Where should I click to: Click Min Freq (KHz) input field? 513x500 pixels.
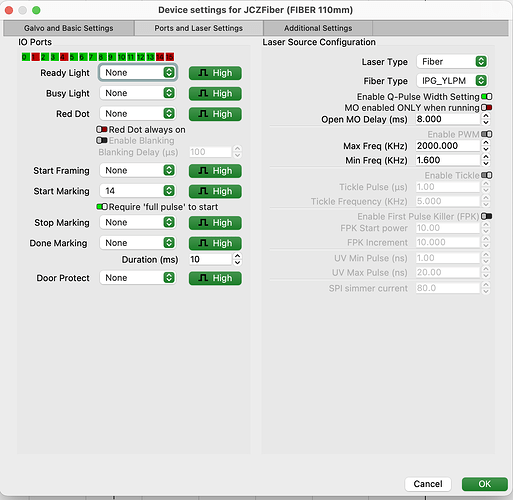click(x=448, y=160)
